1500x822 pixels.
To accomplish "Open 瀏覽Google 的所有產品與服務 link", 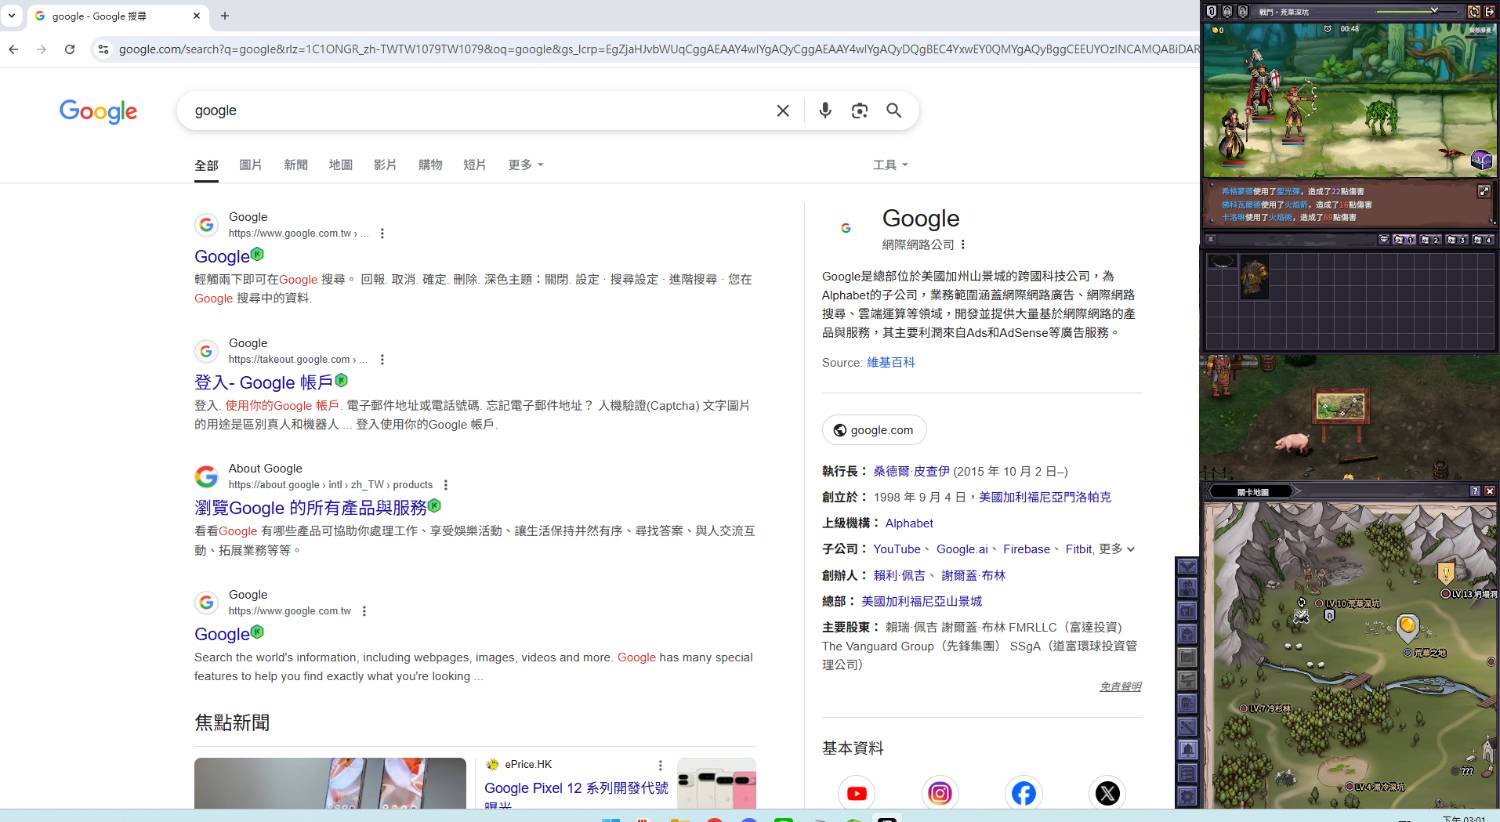I will 311,508.
